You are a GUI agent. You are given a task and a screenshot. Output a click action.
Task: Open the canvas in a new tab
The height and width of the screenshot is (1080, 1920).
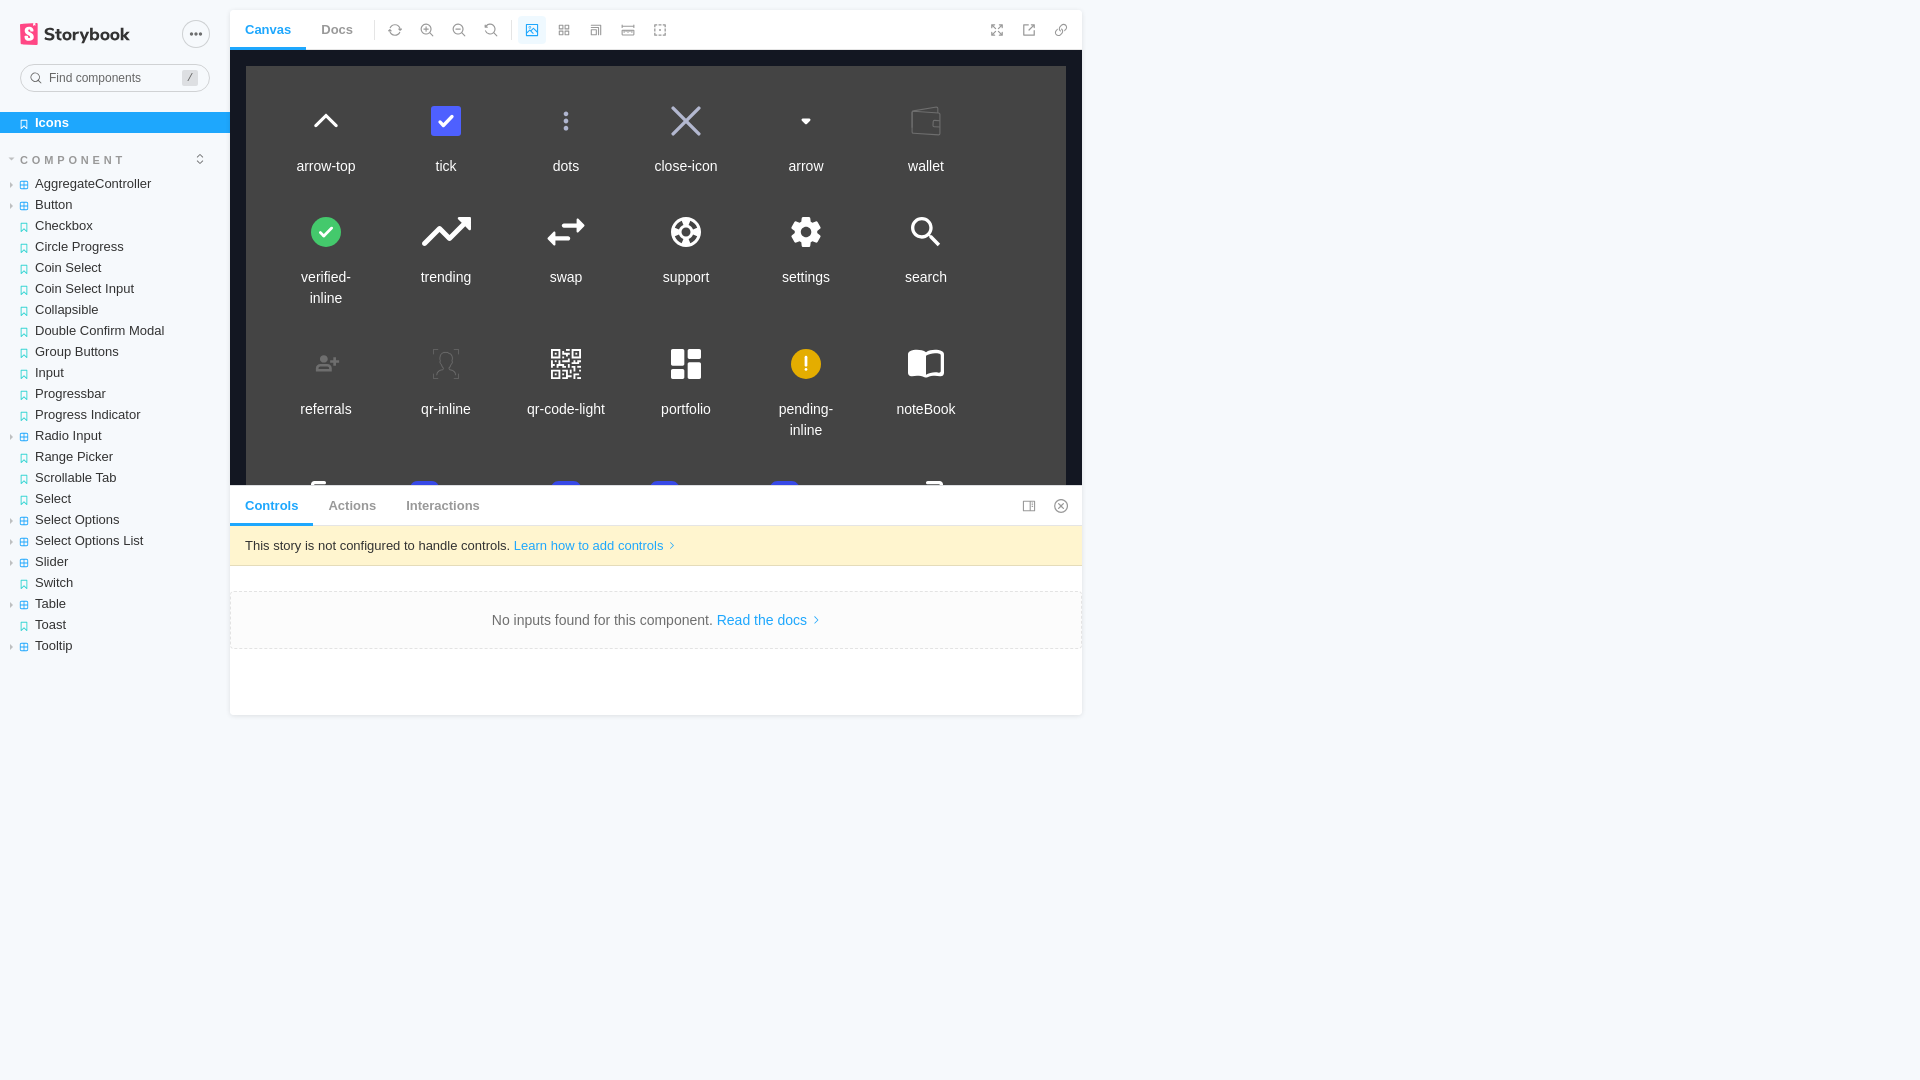[x=1029, y=30]
